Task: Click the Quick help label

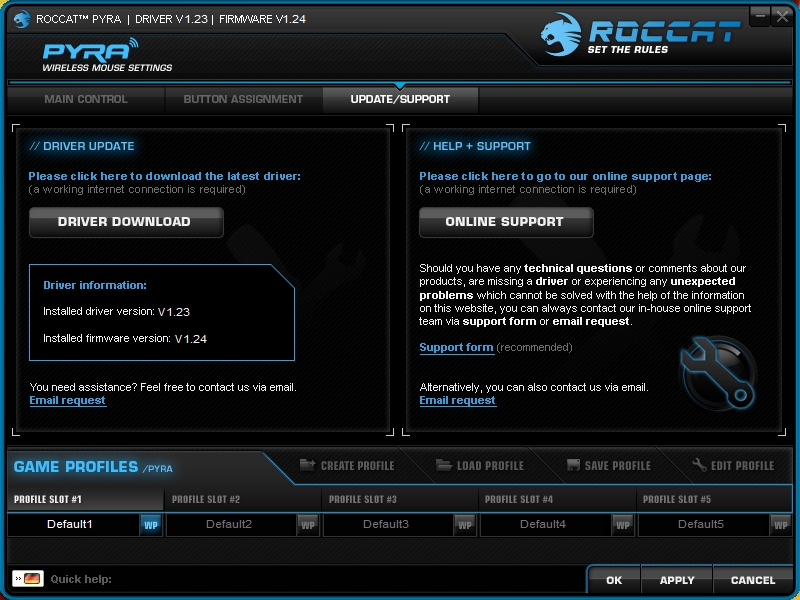Action: (x=81, y=579)
